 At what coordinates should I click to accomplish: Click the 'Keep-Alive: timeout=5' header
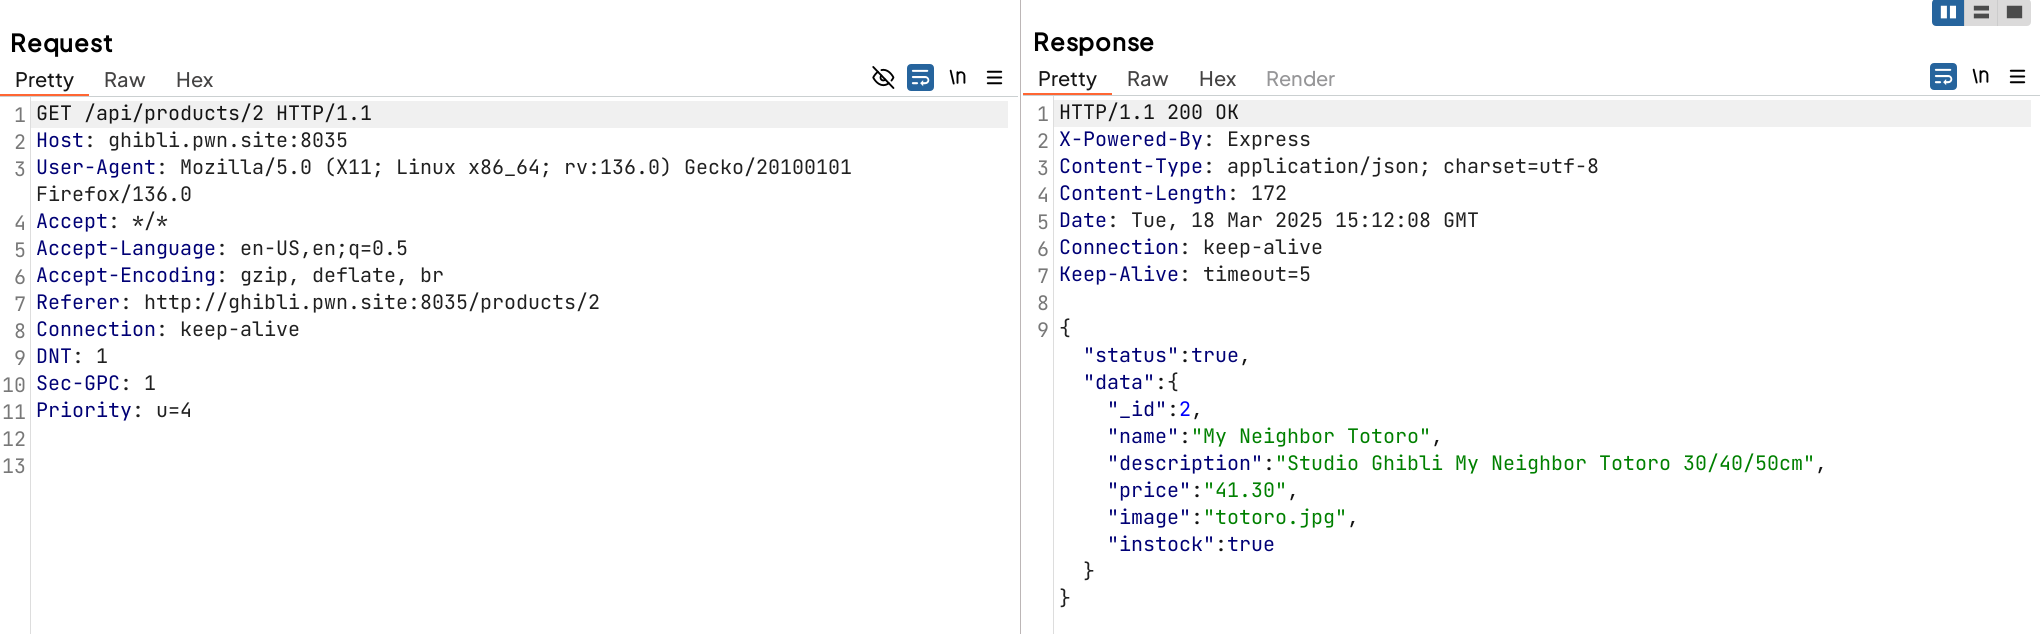point(1185,275)
